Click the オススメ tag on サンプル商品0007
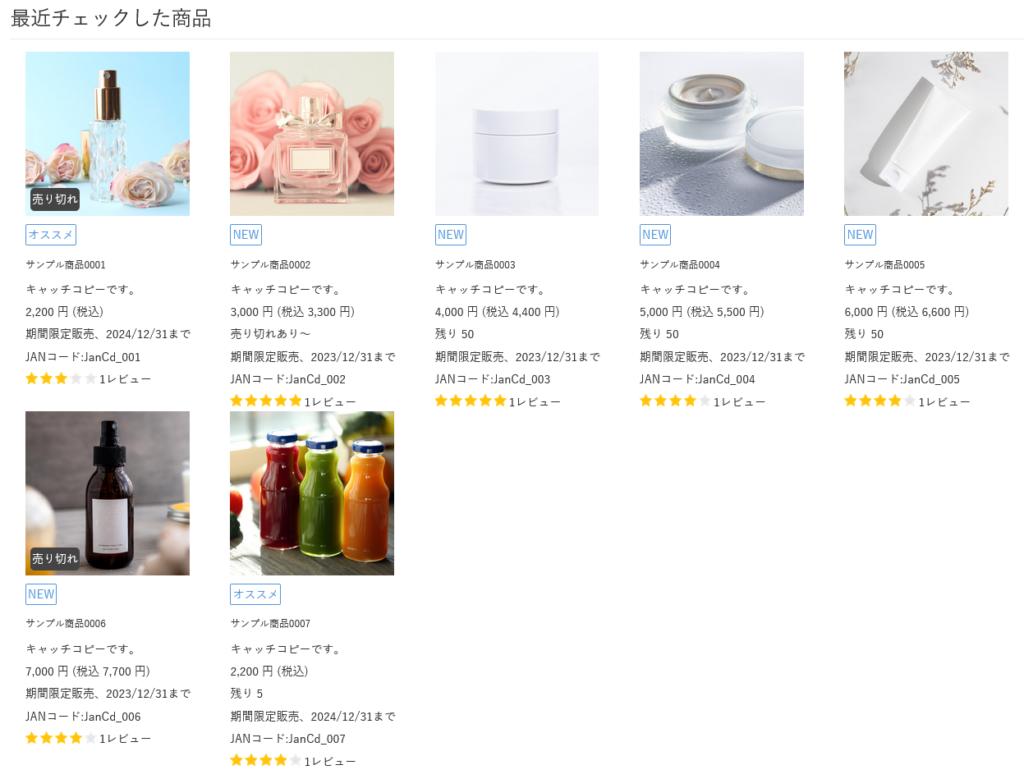 coord(255,594)
